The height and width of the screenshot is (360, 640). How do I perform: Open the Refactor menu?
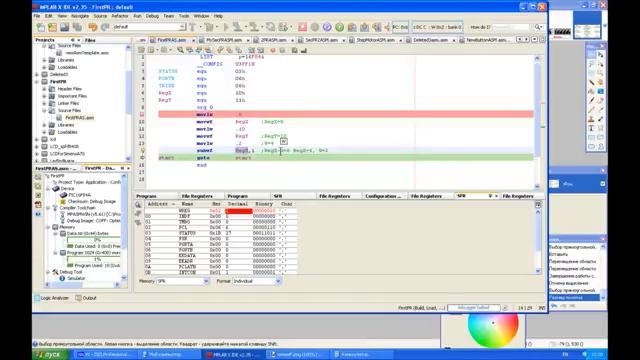tap(120, 16)
